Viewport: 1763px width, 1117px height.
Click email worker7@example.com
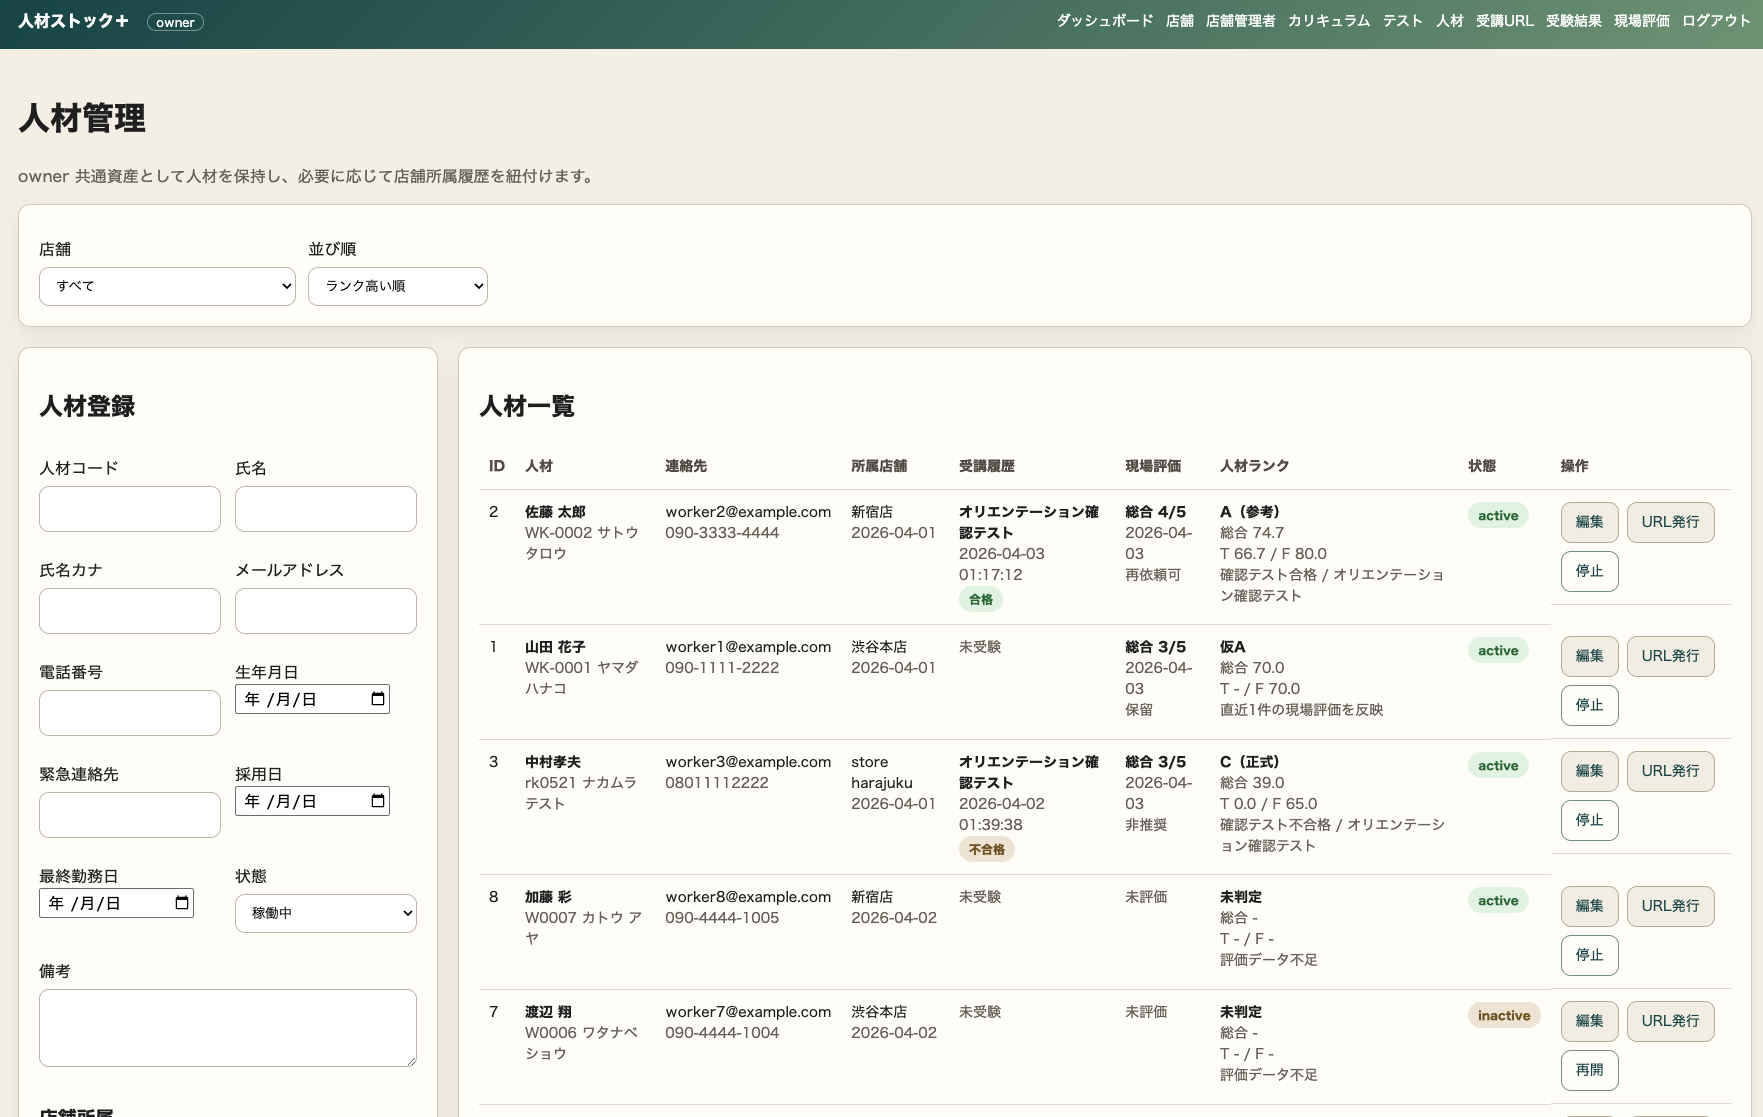(x=748, y=1012)
